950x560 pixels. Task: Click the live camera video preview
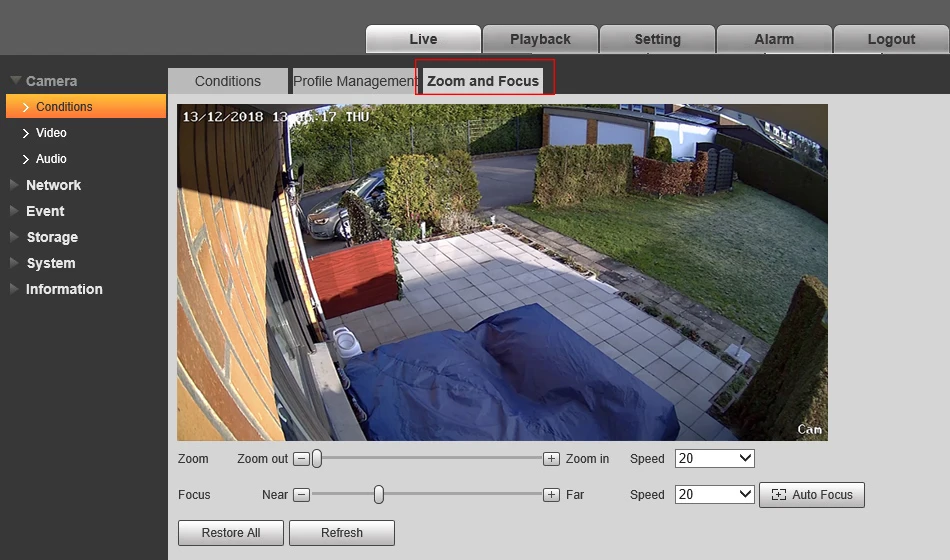coord(502,272)
